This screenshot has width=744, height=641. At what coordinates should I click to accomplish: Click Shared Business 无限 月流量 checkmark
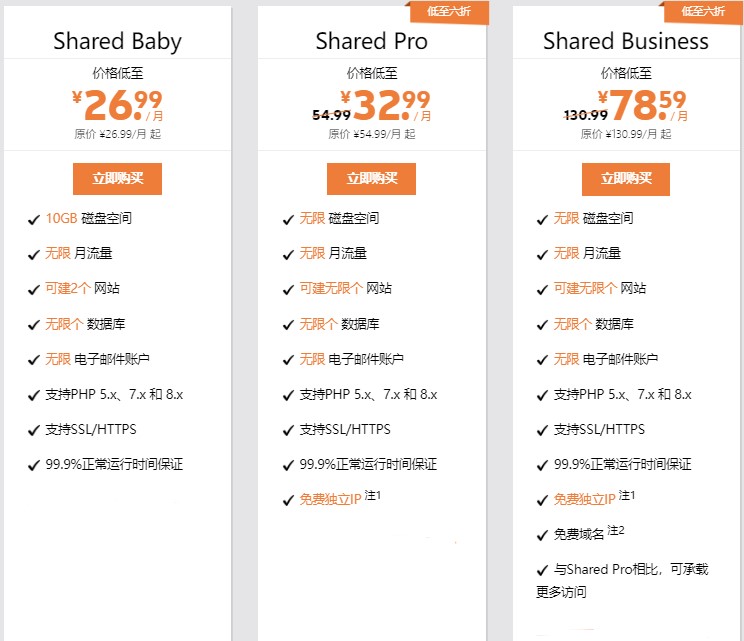(x=542, y=254)
